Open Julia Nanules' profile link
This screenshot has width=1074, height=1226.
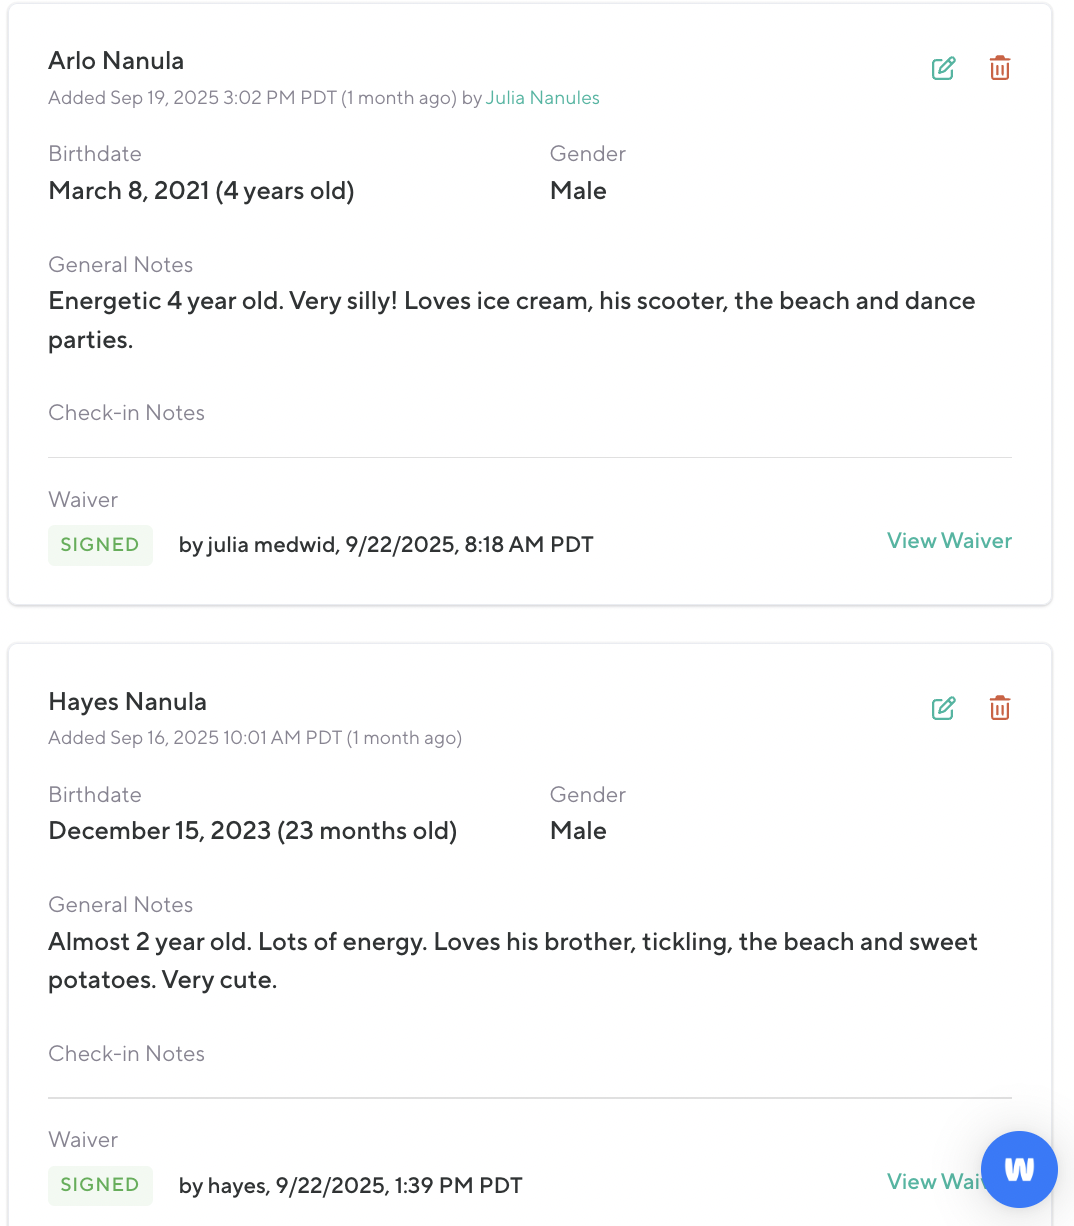[x=542, y=98]
